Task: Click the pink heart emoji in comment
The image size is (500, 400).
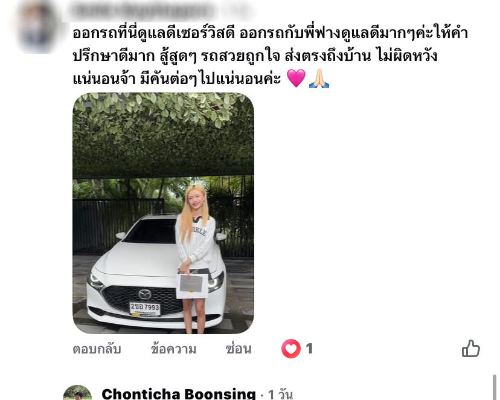Action: pos(296,78)
